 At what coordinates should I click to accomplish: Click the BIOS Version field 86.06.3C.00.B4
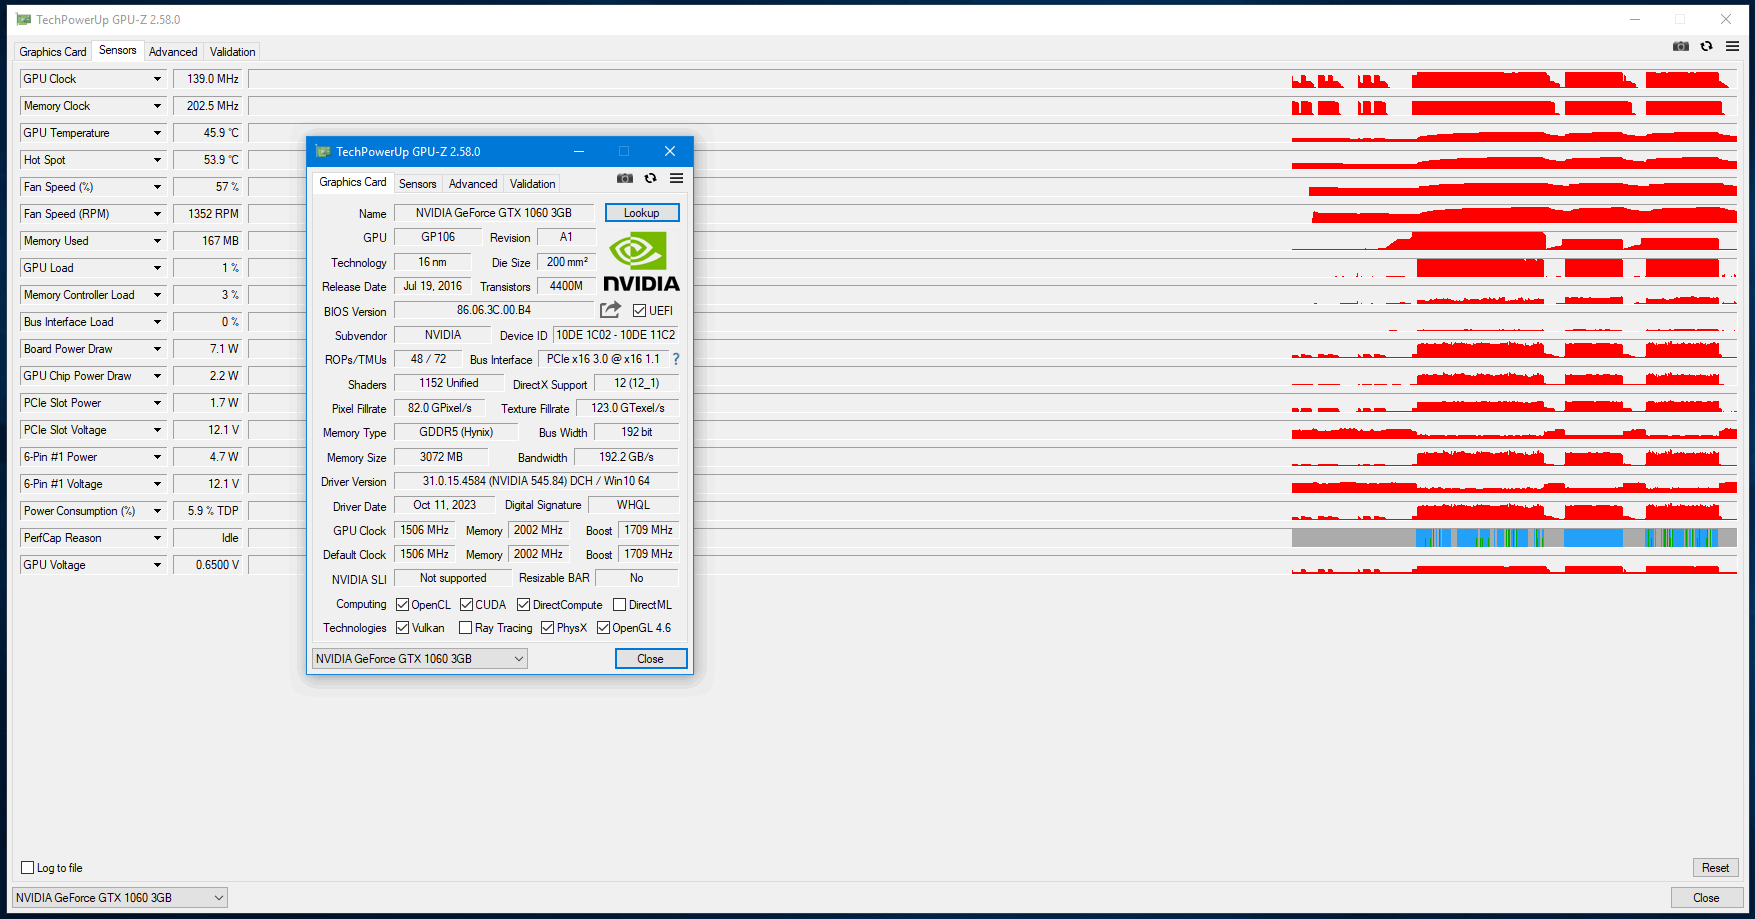(x=494, y=310)
